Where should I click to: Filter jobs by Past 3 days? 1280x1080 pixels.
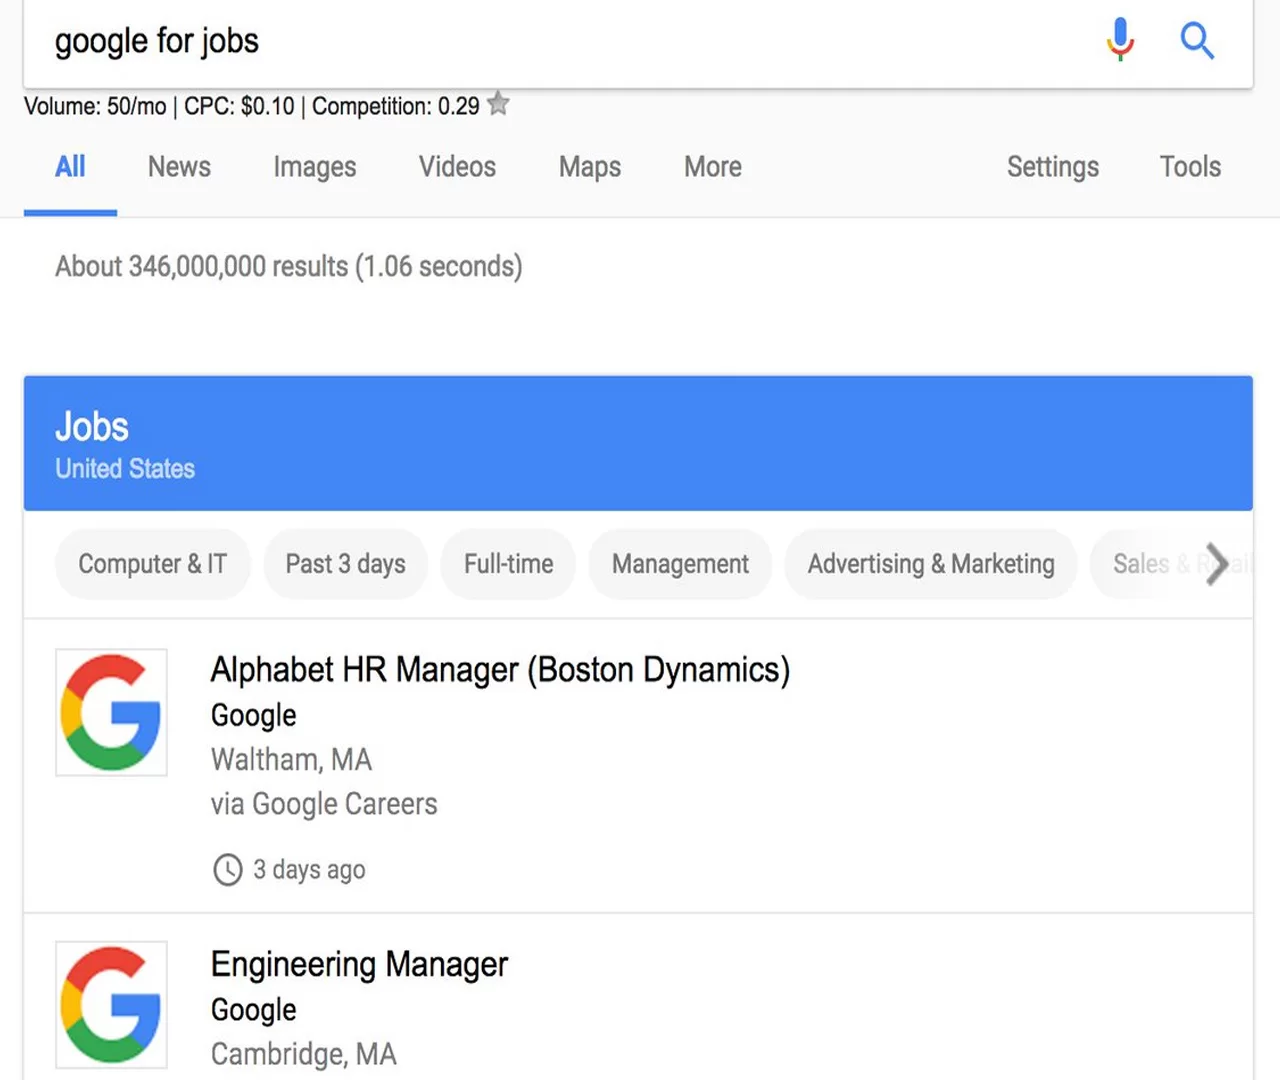[x=346, y=564]
